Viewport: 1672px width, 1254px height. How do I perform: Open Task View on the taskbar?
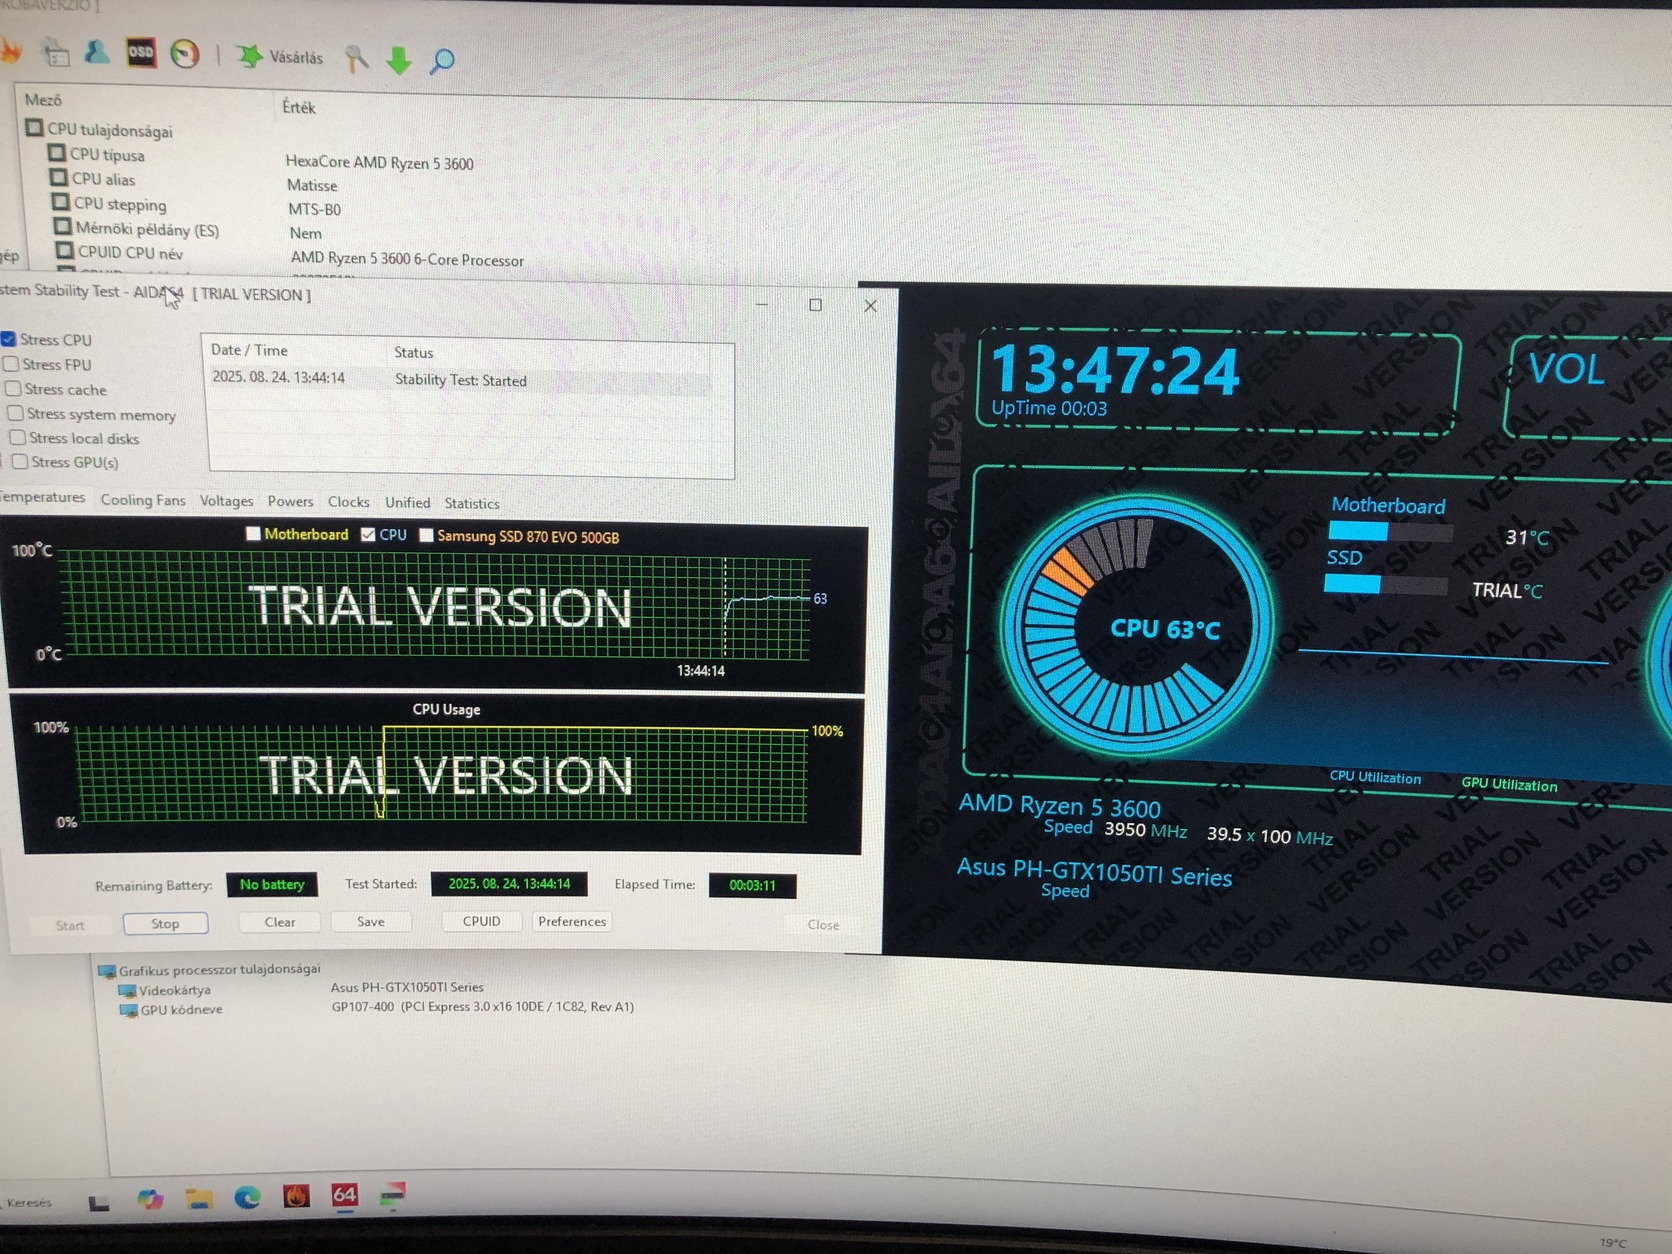[99, 1202]
